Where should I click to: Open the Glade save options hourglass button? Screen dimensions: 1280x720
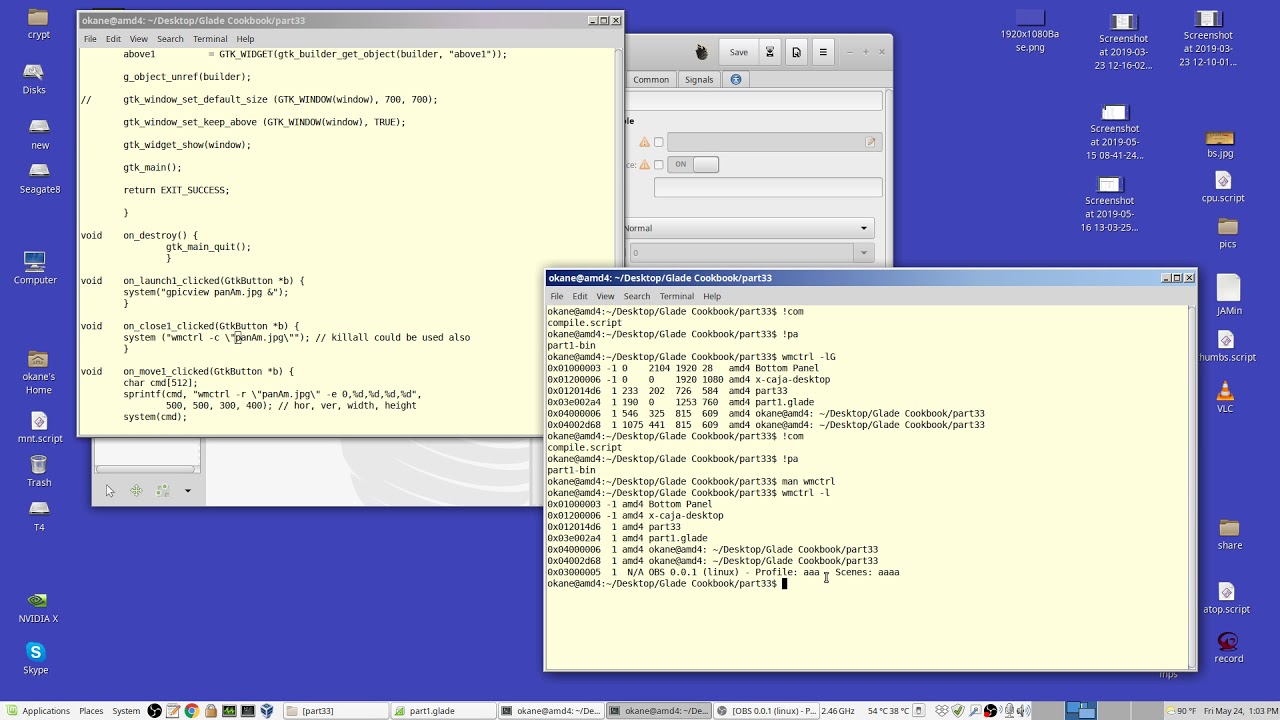(770, 52)
